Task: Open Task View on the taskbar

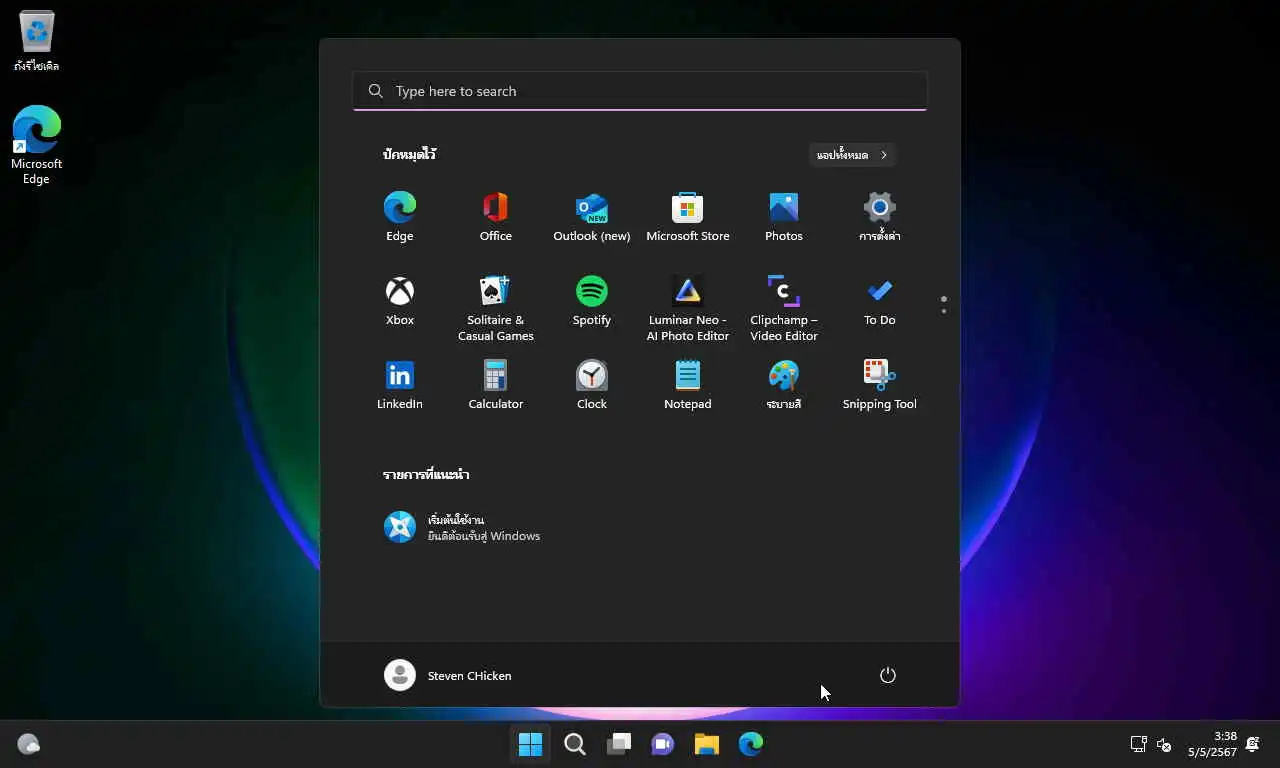Action: (618, 744)
